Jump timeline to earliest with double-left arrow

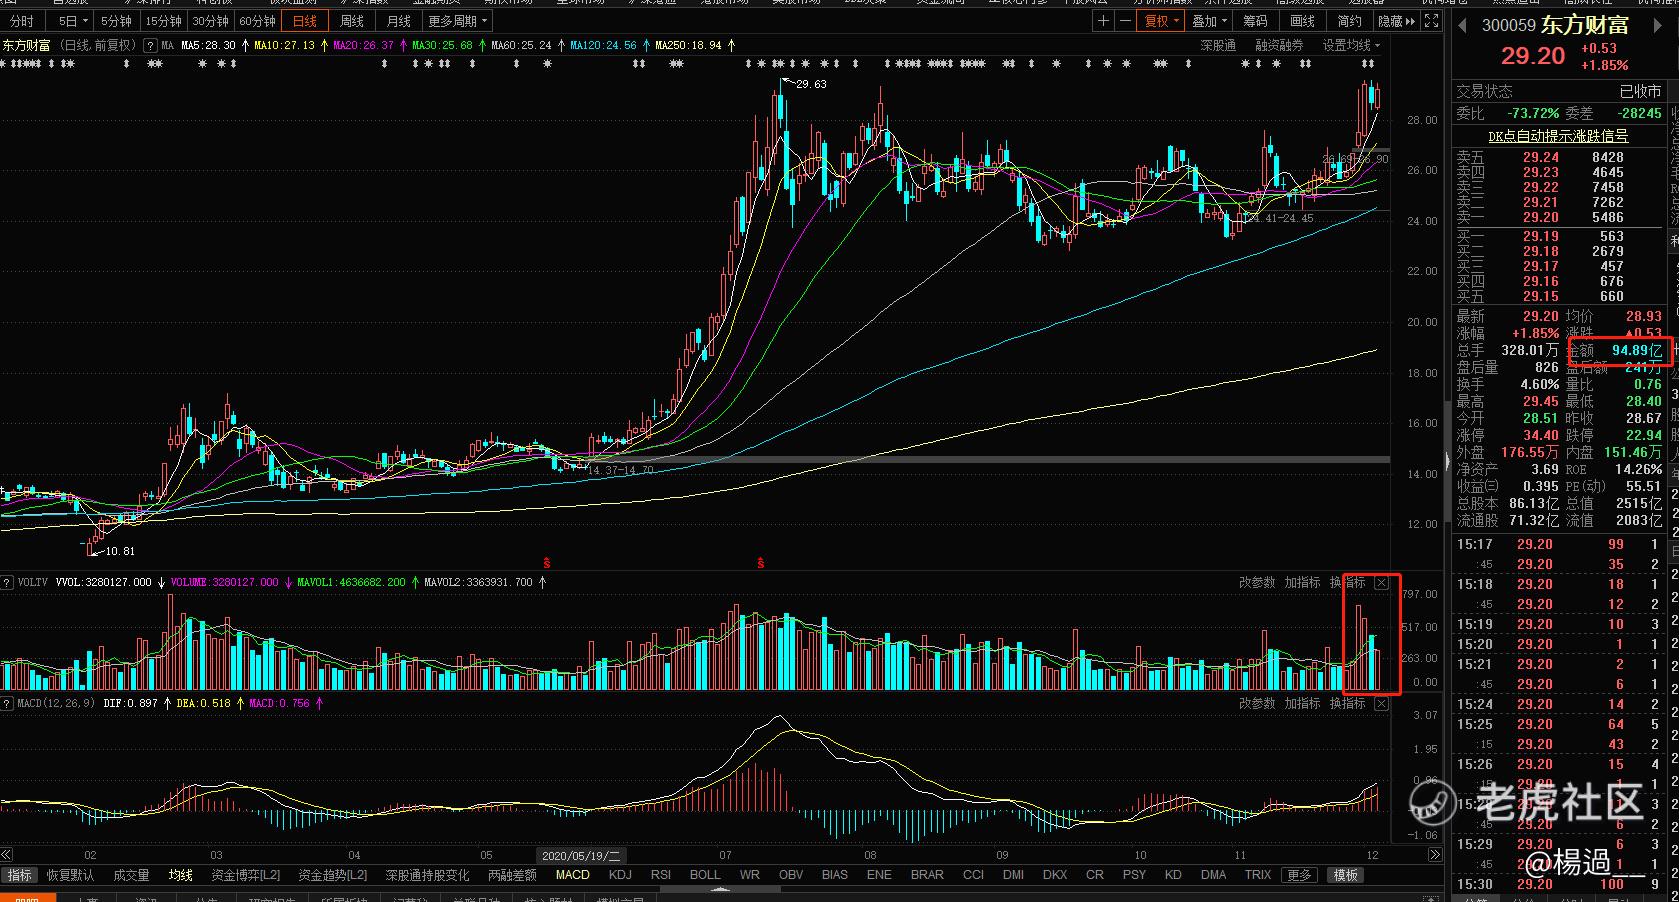coord(7,855)
